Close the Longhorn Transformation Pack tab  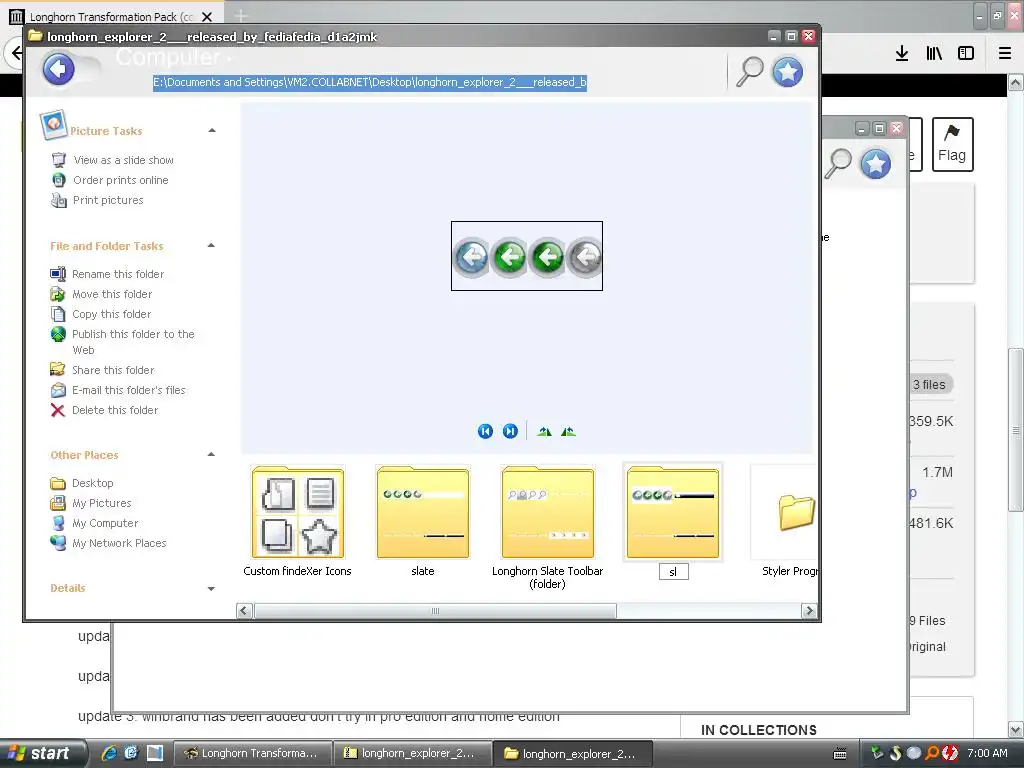click(206, 17)
